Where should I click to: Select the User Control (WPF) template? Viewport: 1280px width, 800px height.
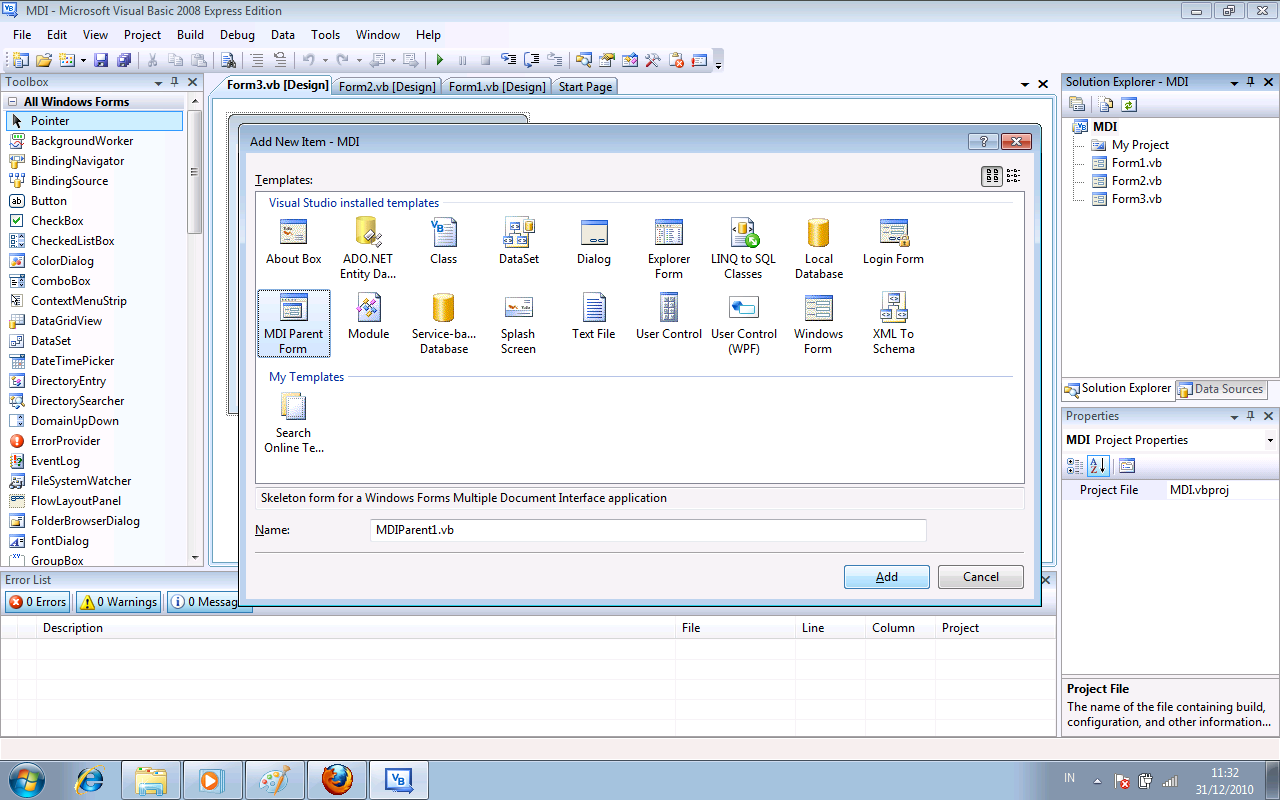[x=743, y=324]
